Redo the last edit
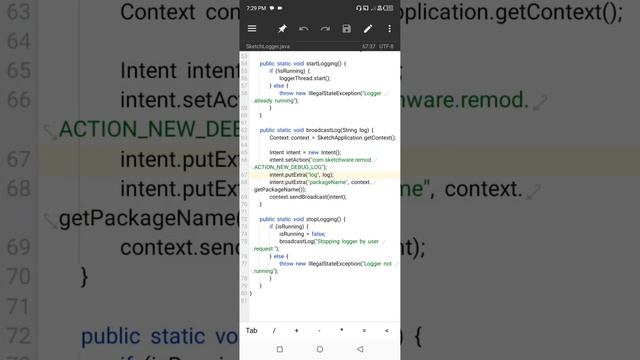Viewport: 640px width, 360px height. click(x=325, y=29)
